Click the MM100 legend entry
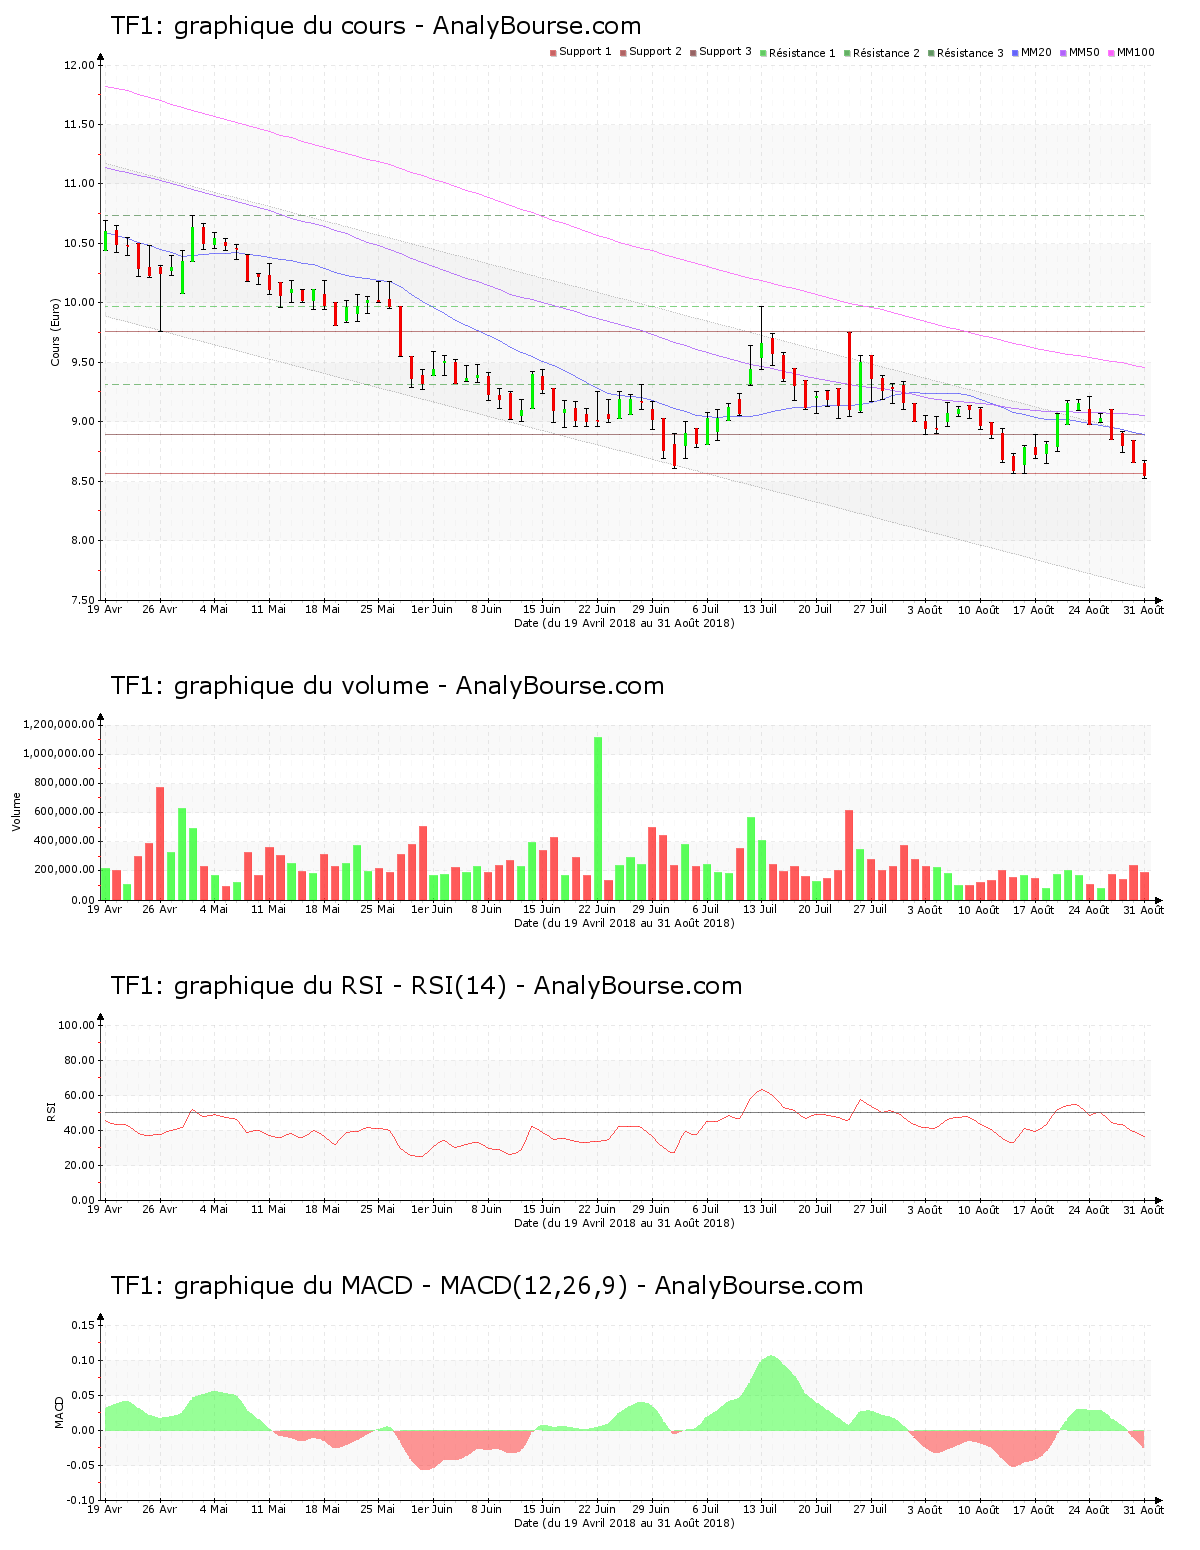The height and width of the screenshot is (1550, 1200). [1134, 52]
